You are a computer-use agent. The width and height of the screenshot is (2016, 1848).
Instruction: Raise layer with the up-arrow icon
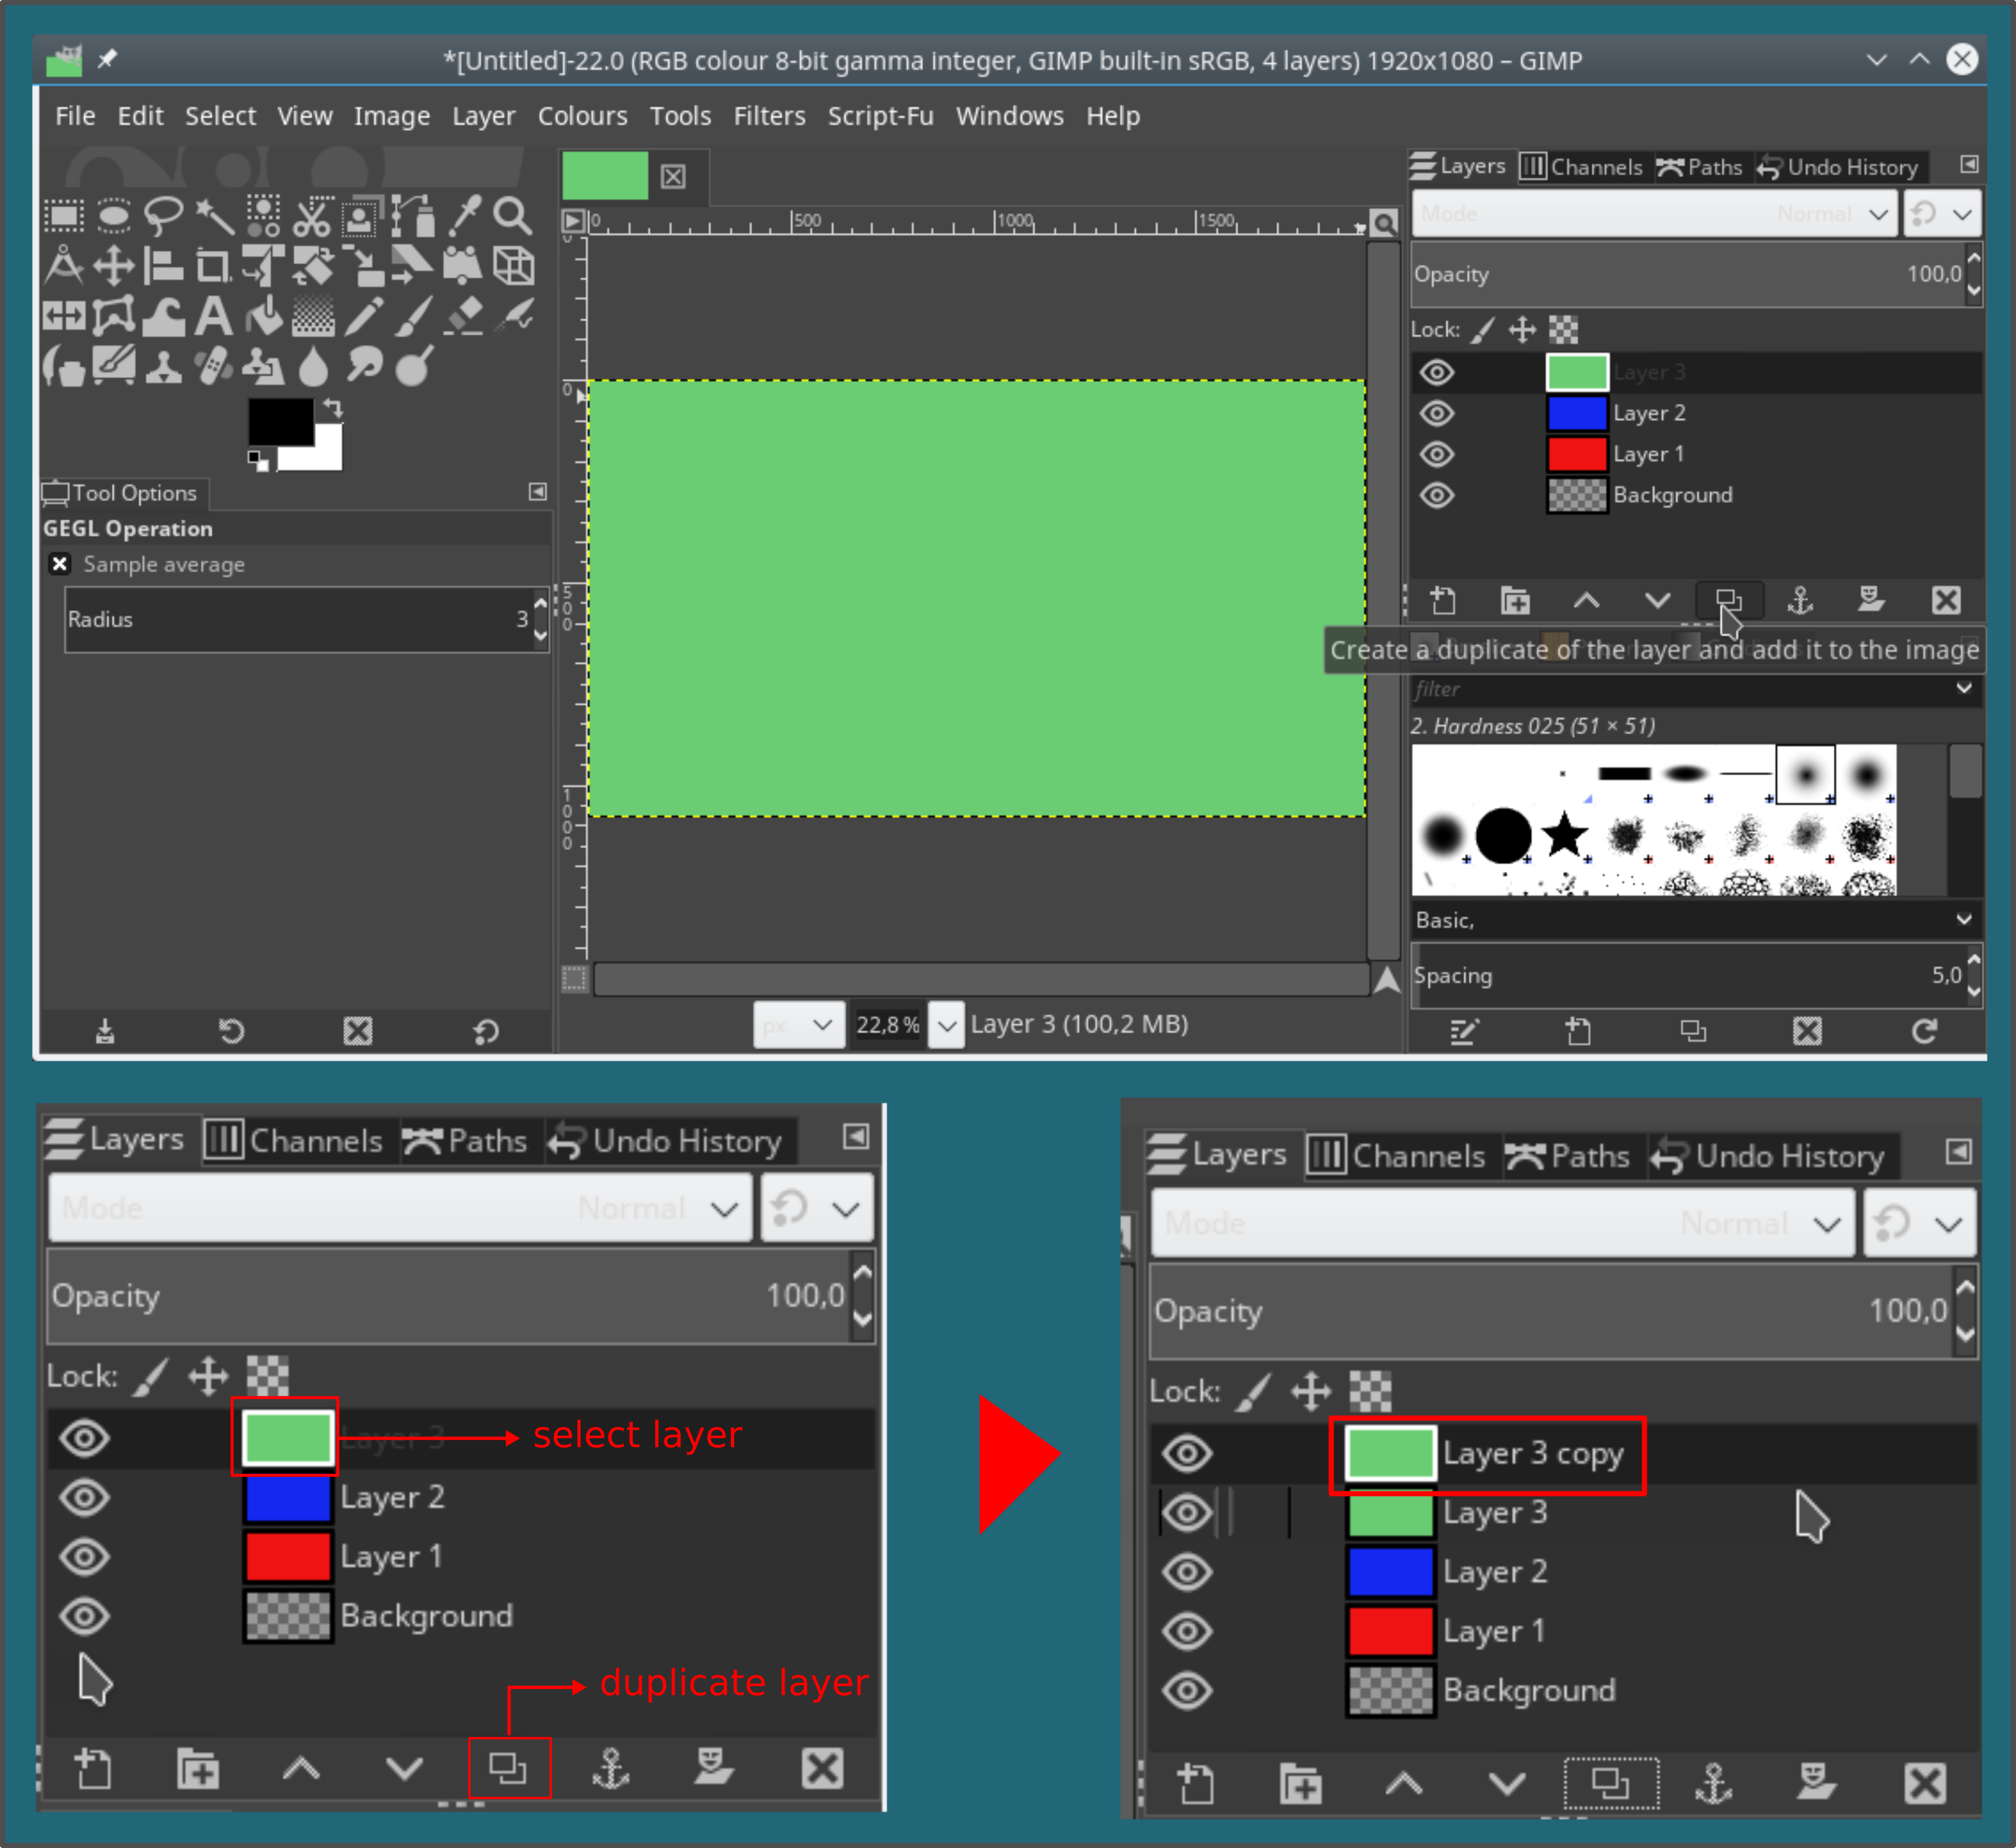pos(1586,601)
